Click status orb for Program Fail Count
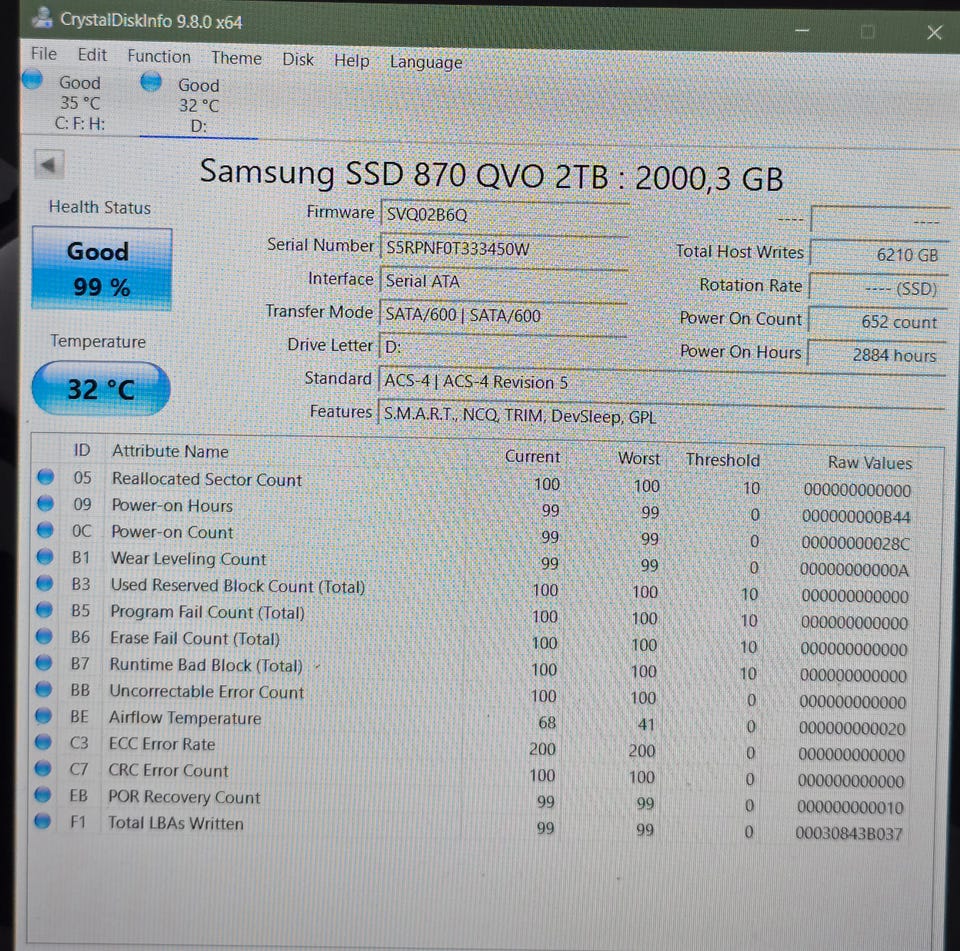This screenshot has width=960, height=951. point(44,609)
